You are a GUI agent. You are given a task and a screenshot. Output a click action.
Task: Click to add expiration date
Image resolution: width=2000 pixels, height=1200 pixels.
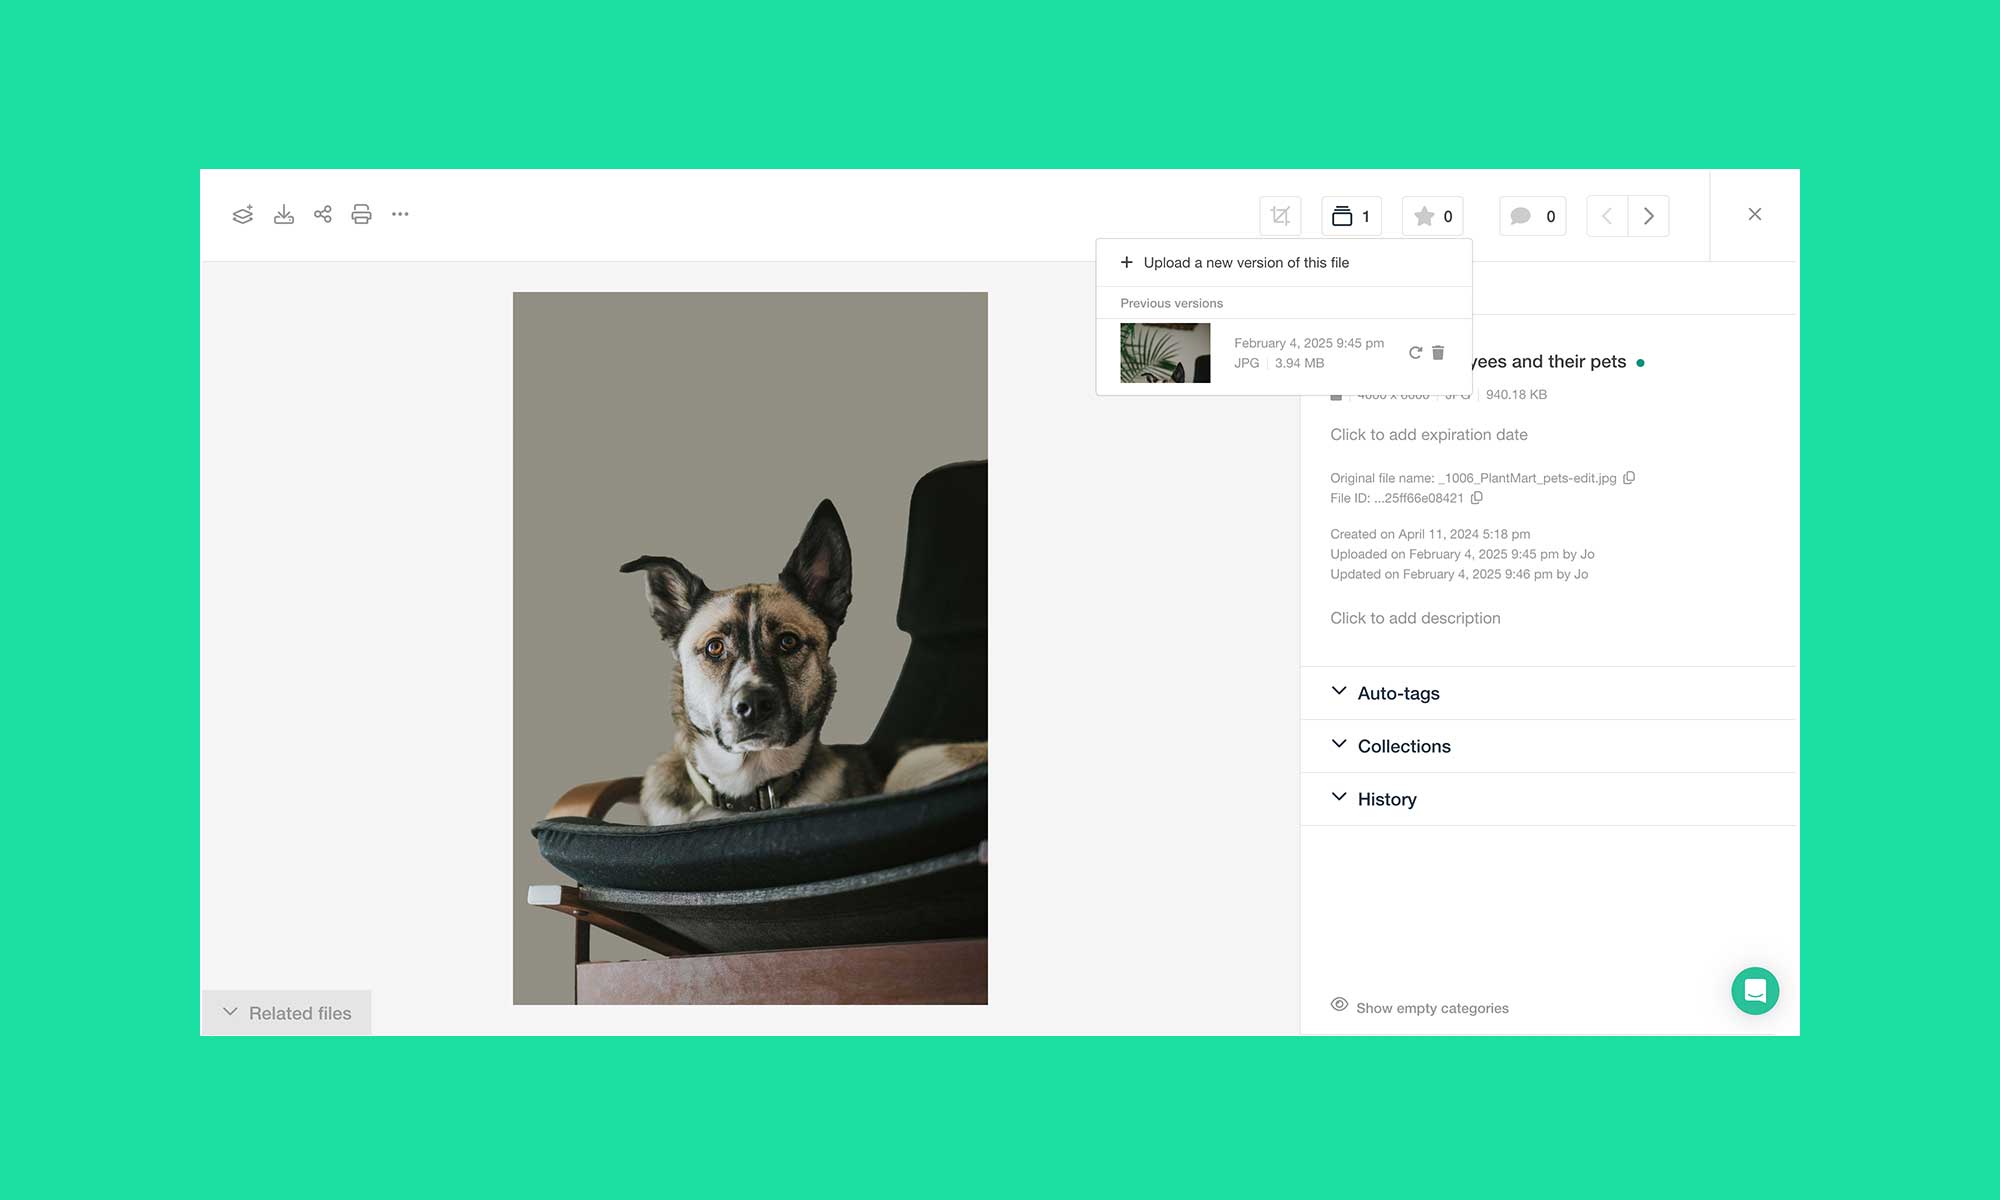[1429, 435]
